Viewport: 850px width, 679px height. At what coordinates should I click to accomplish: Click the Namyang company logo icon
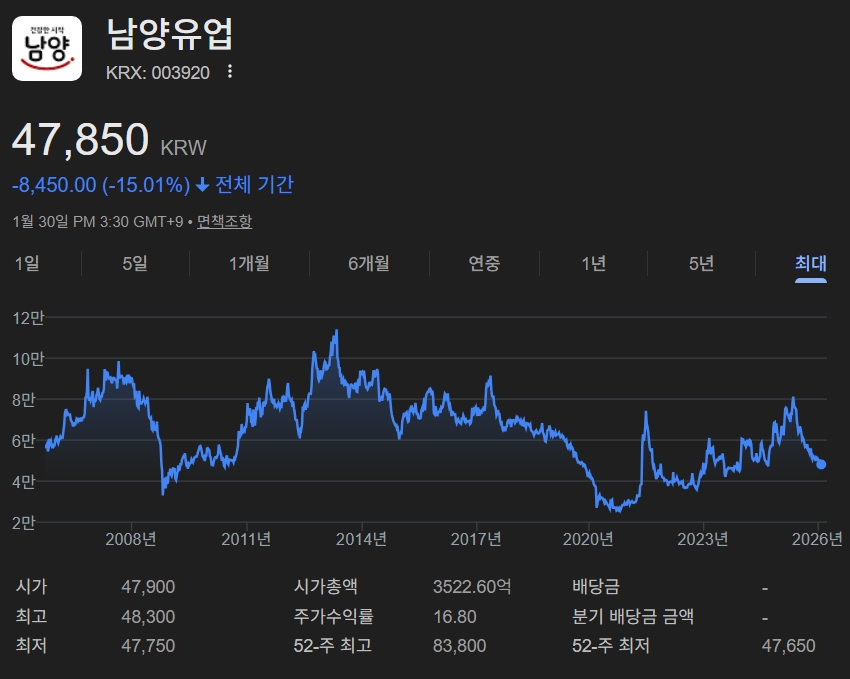47,48
